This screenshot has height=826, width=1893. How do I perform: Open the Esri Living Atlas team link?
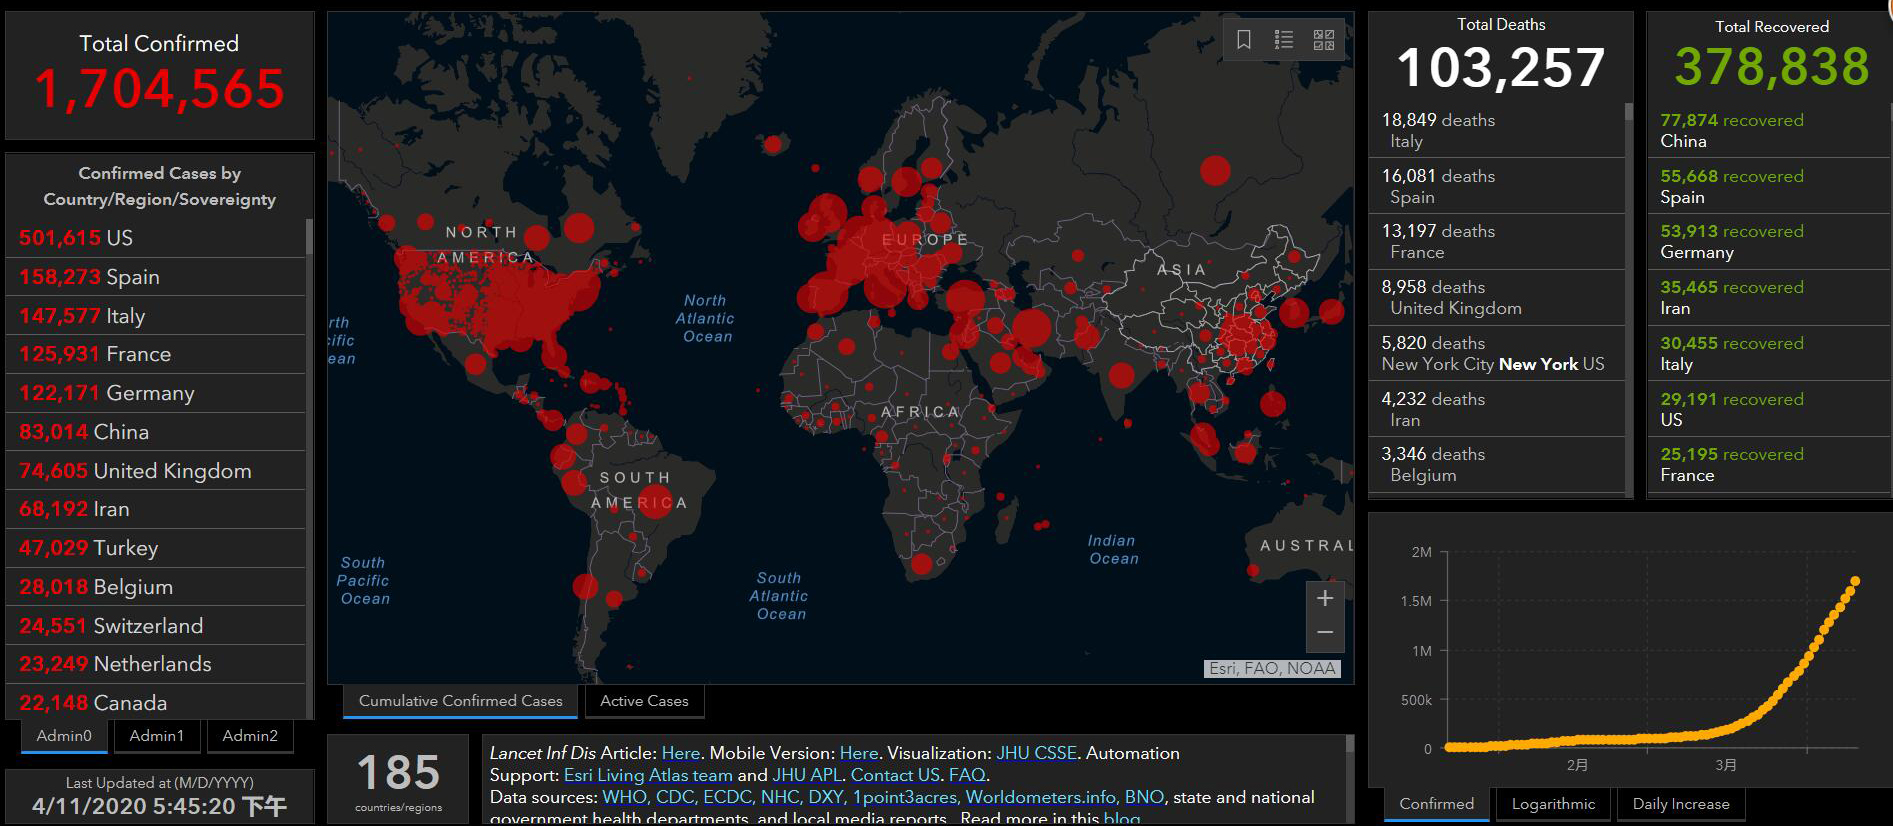pyautogui.click(x=648, y=775)
